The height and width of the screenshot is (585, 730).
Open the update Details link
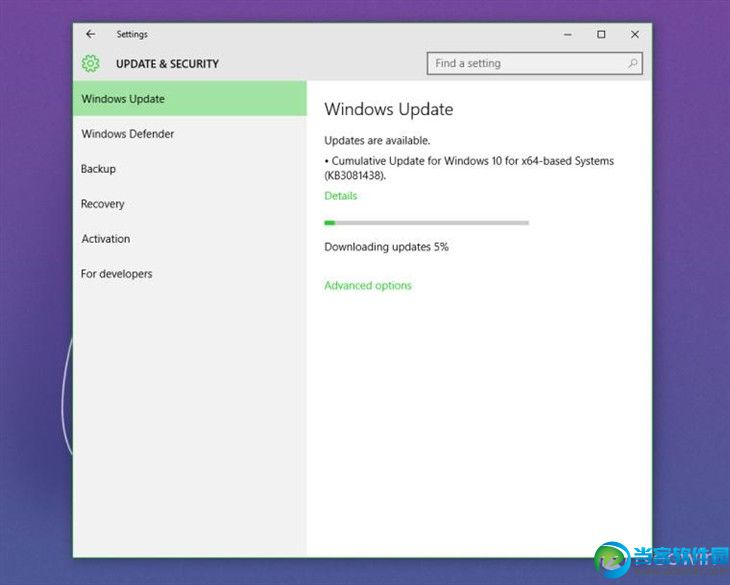pos(341,195)
